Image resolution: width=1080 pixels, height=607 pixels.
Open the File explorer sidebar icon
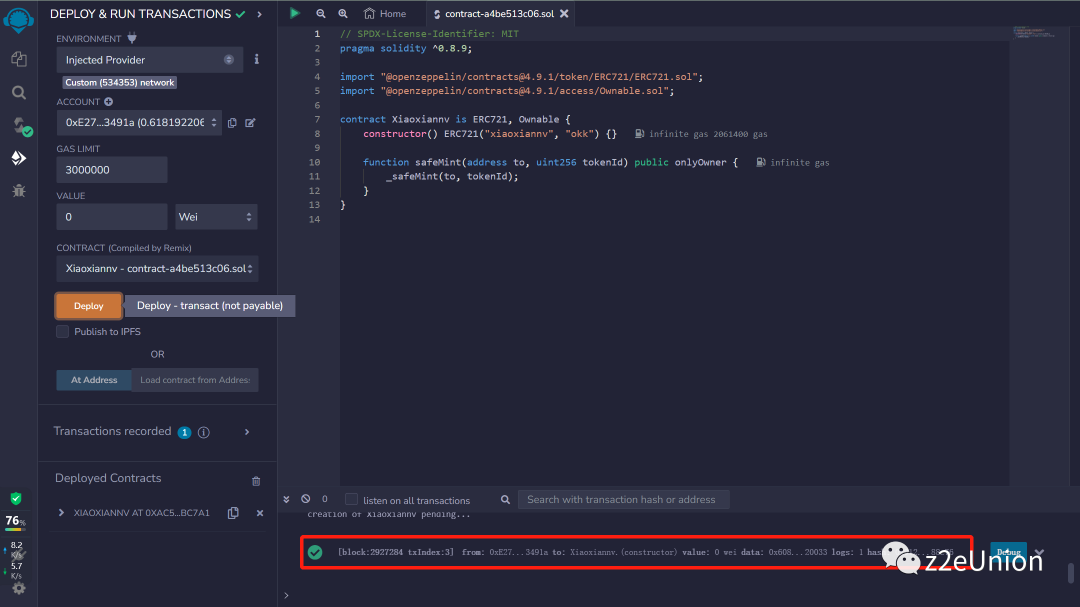pyautogui.click(x=18, y=60)
